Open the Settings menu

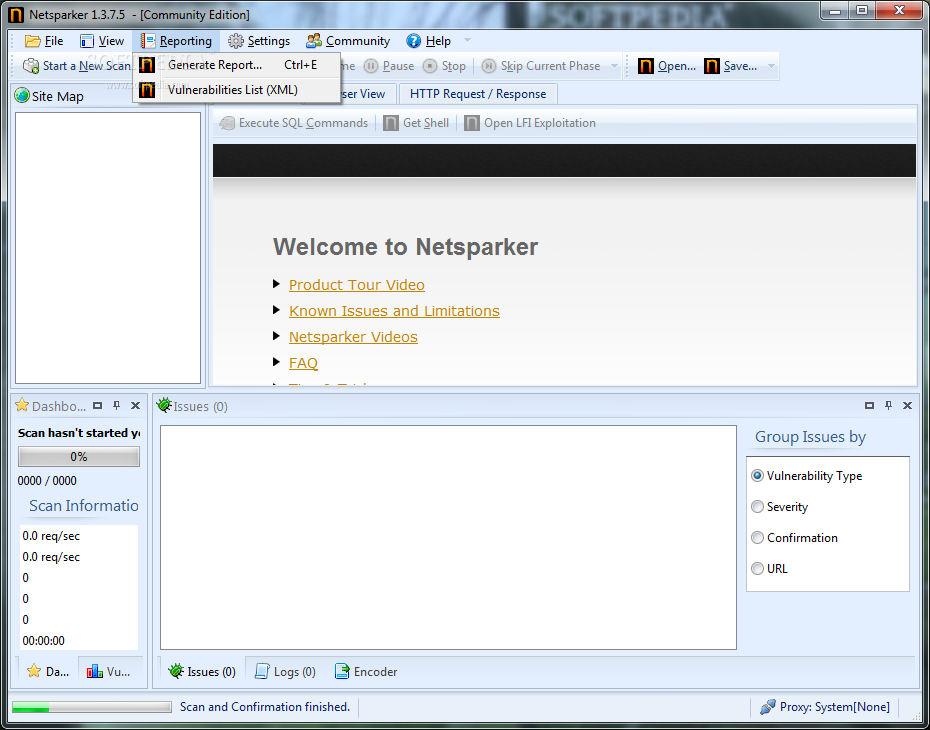(259, 41)
